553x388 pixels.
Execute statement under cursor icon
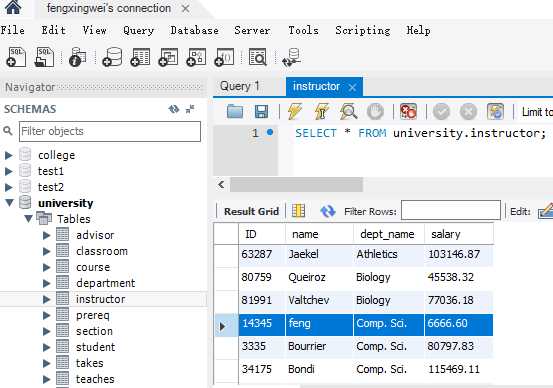322,111
